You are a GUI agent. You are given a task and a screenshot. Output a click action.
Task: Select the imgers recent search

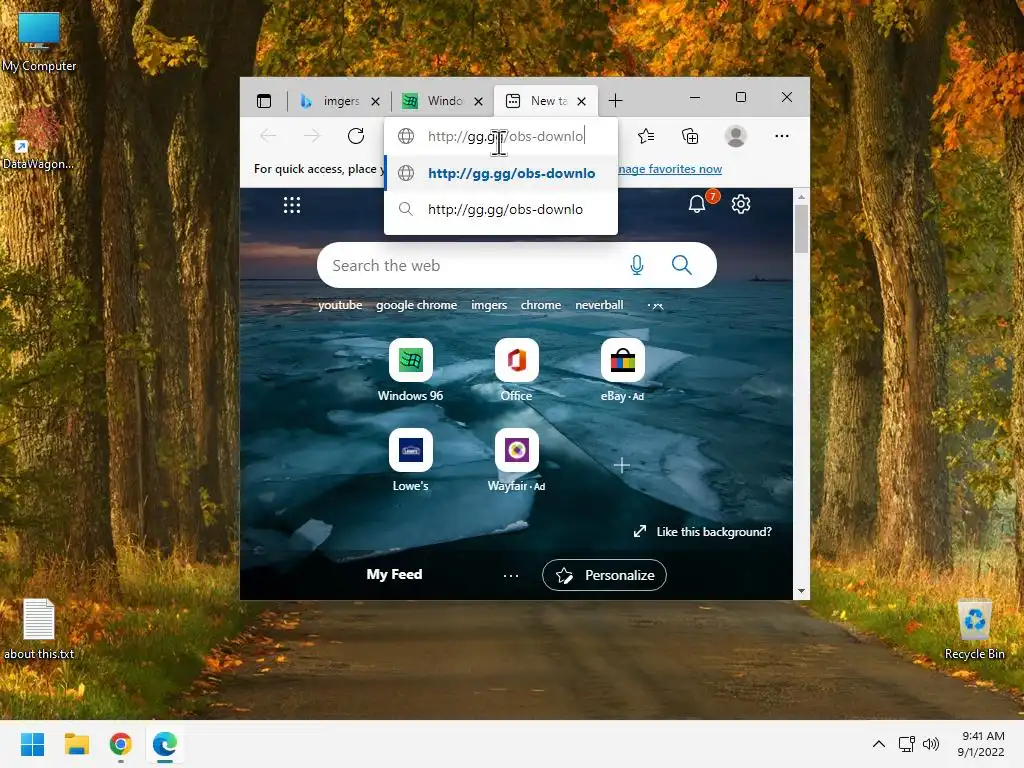489,305
